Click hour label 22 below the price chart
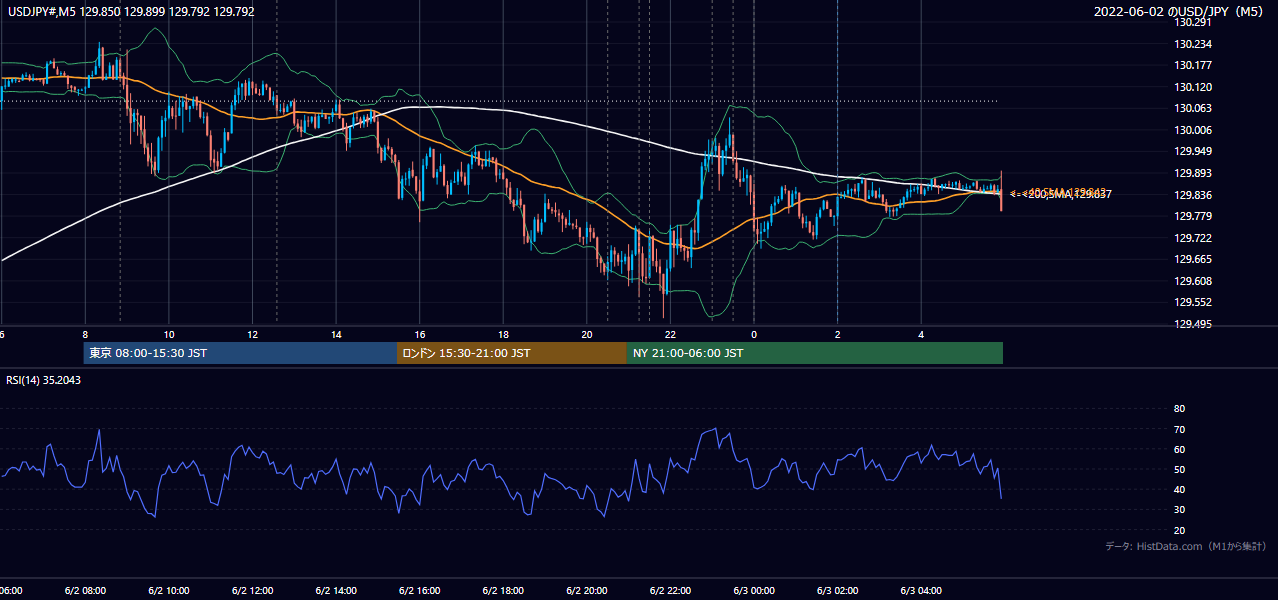 (670, 335)
